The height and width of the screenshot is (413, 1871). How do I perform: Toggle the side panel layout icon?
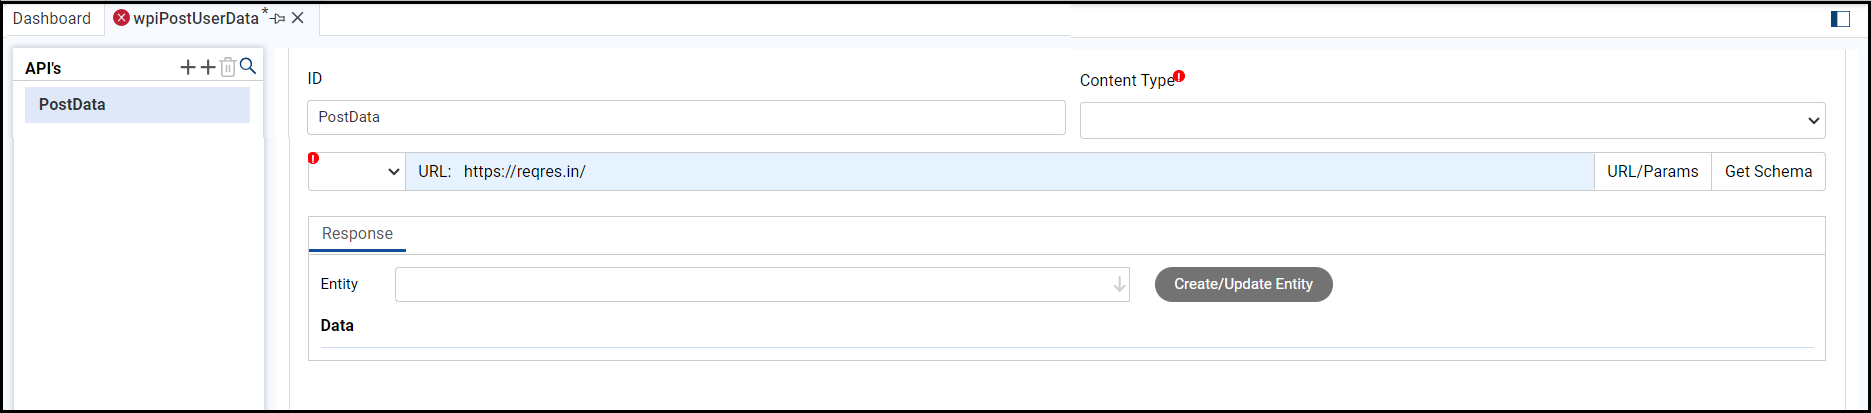1840,19
